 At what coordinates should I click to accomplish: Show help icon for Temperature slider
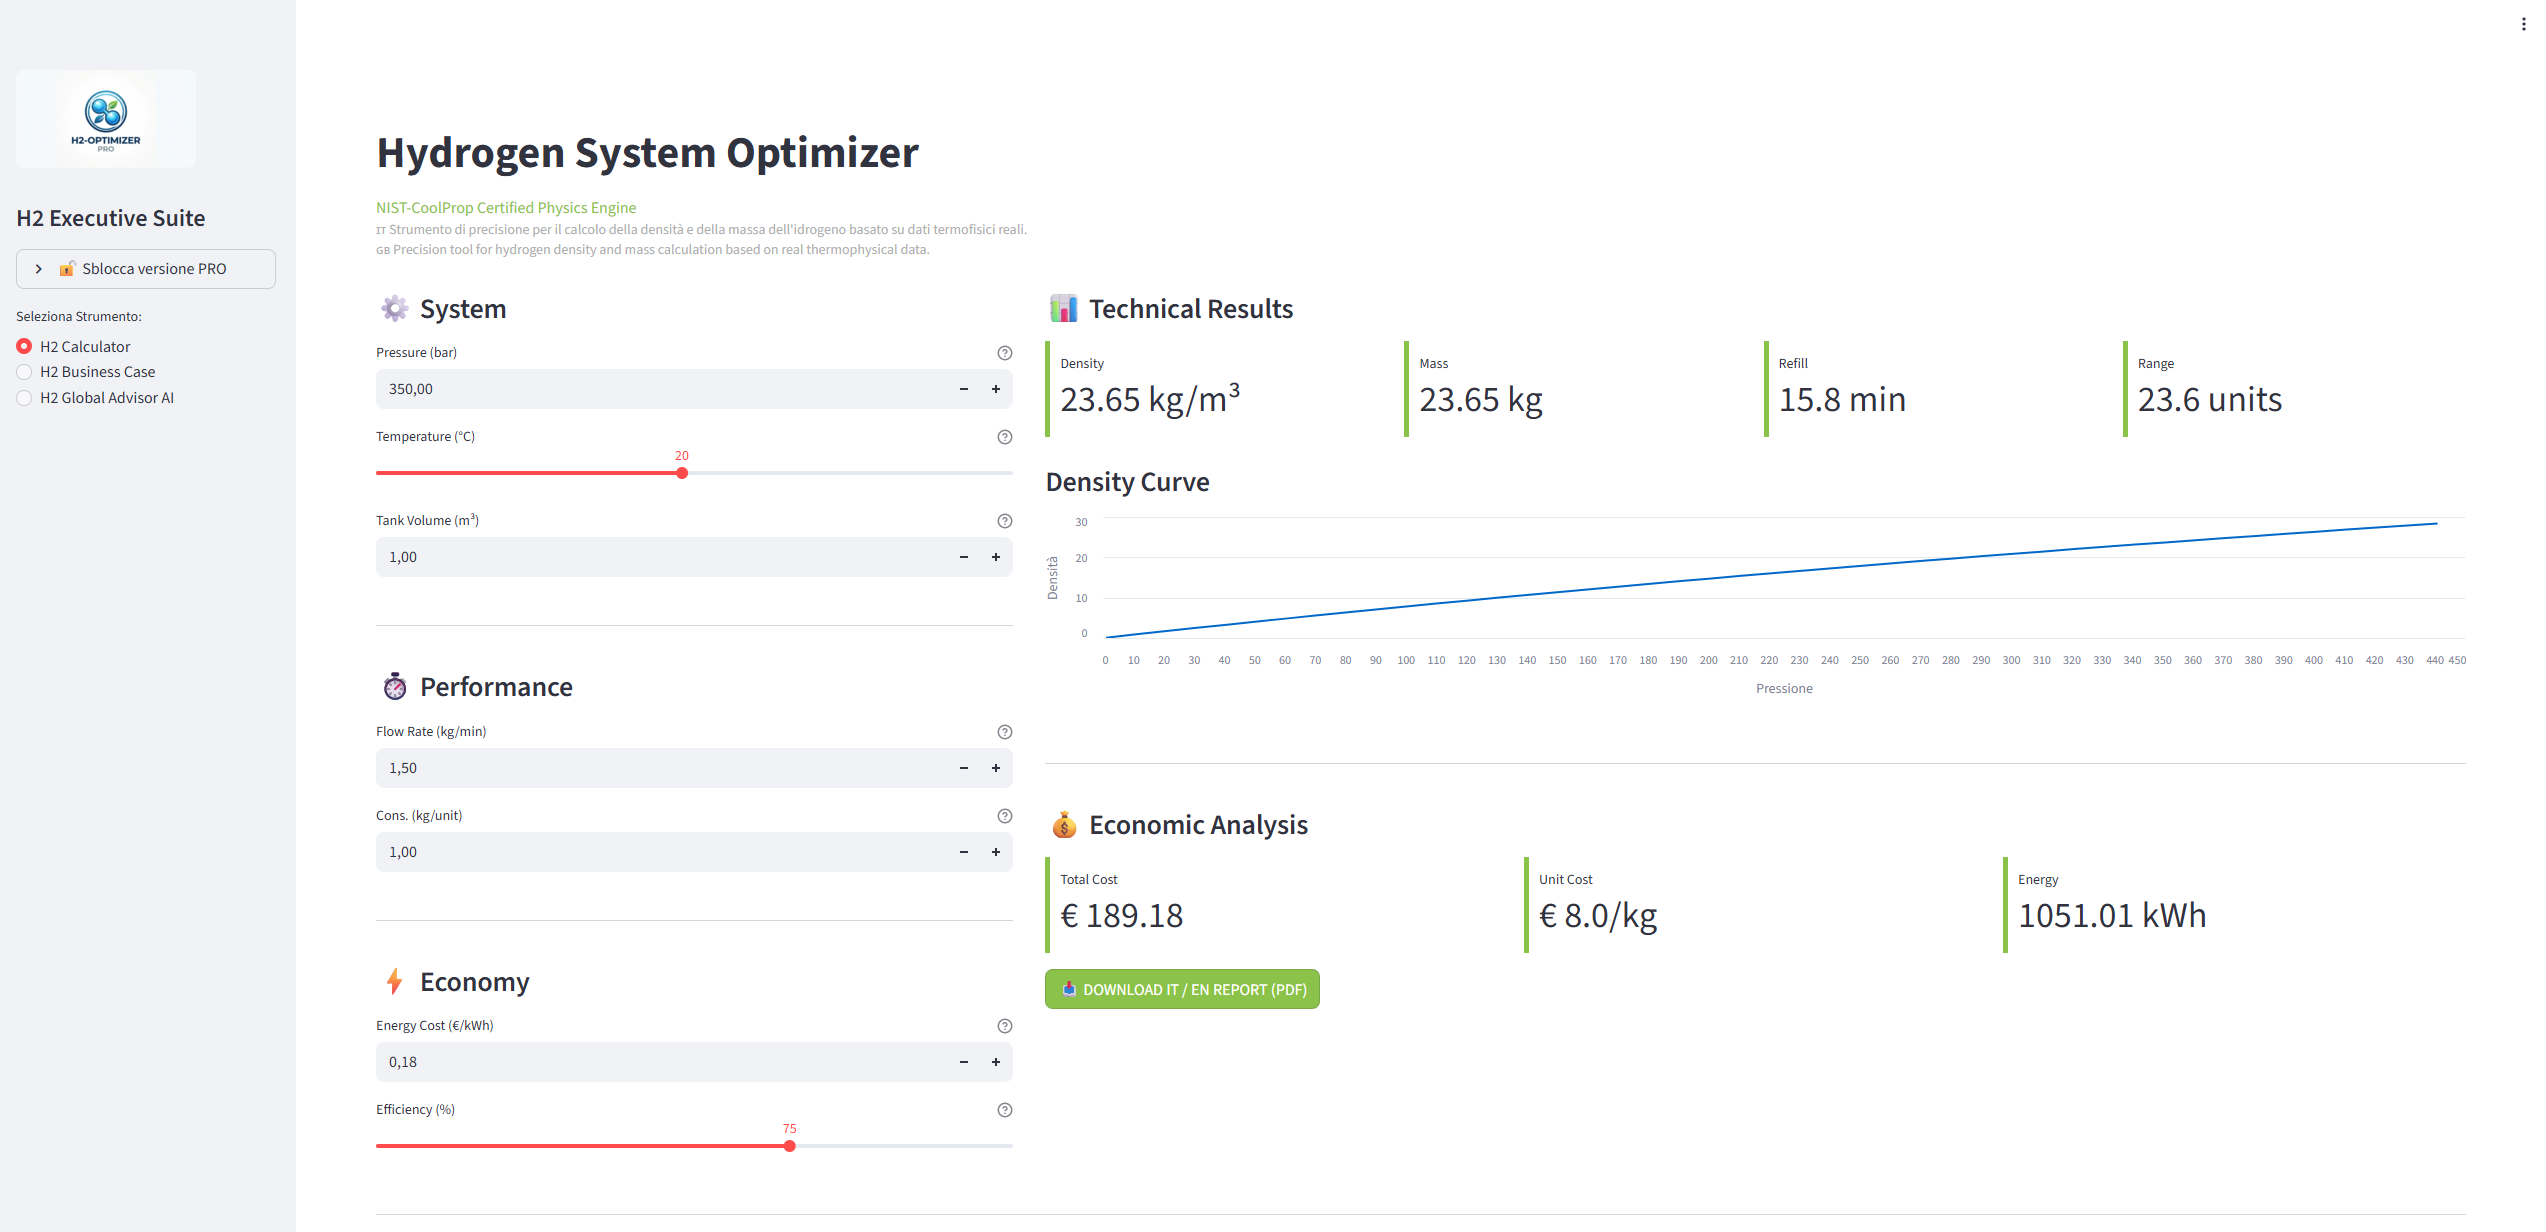click(x=1005, y=437)
